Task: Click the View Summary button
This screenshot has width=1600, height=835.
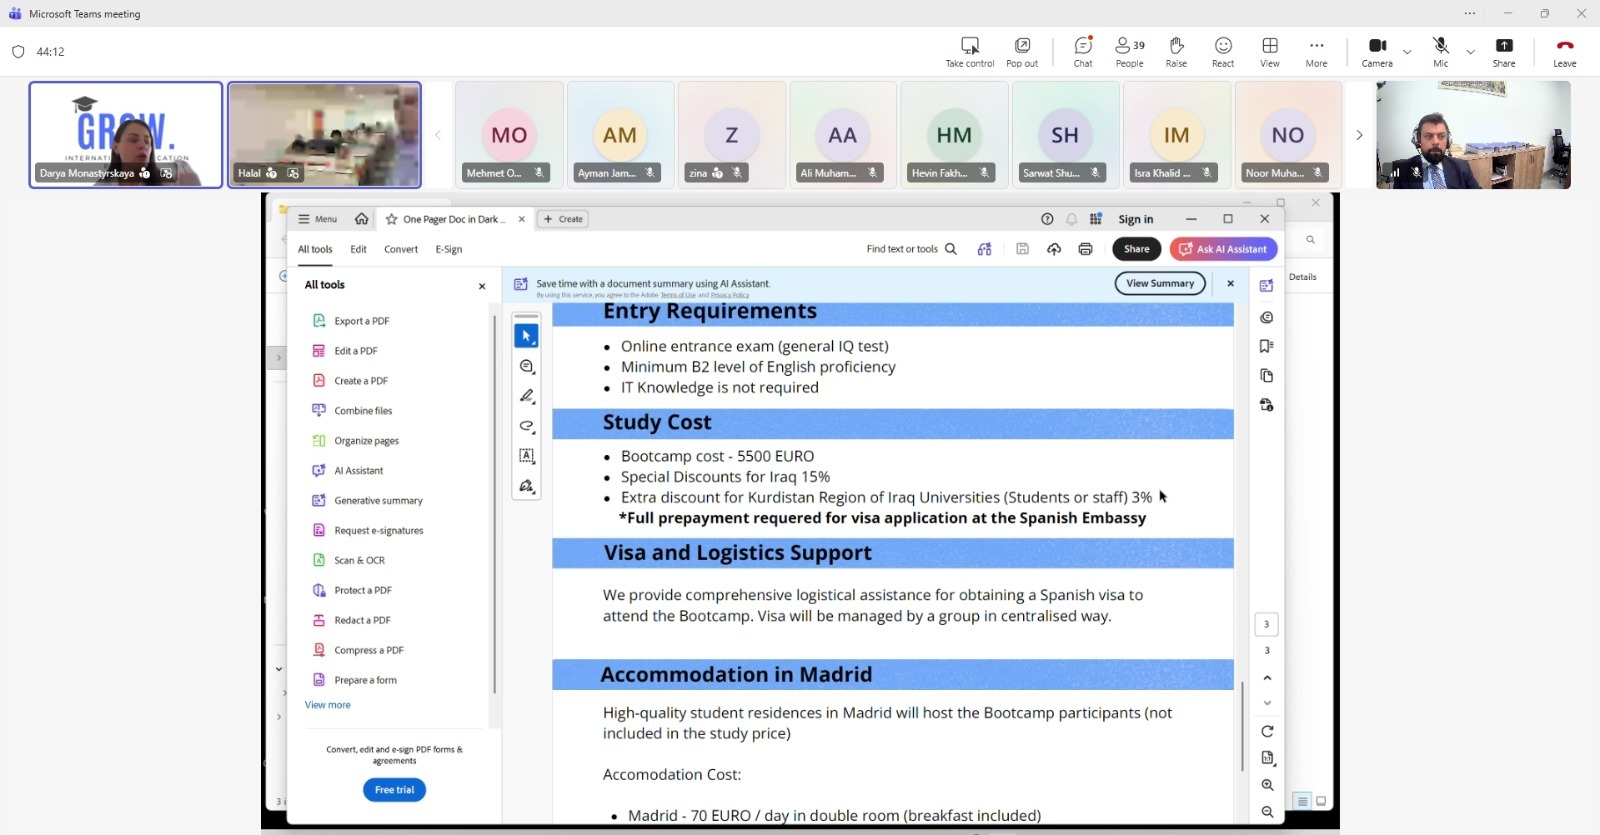Action: [x=1160, y=284]
